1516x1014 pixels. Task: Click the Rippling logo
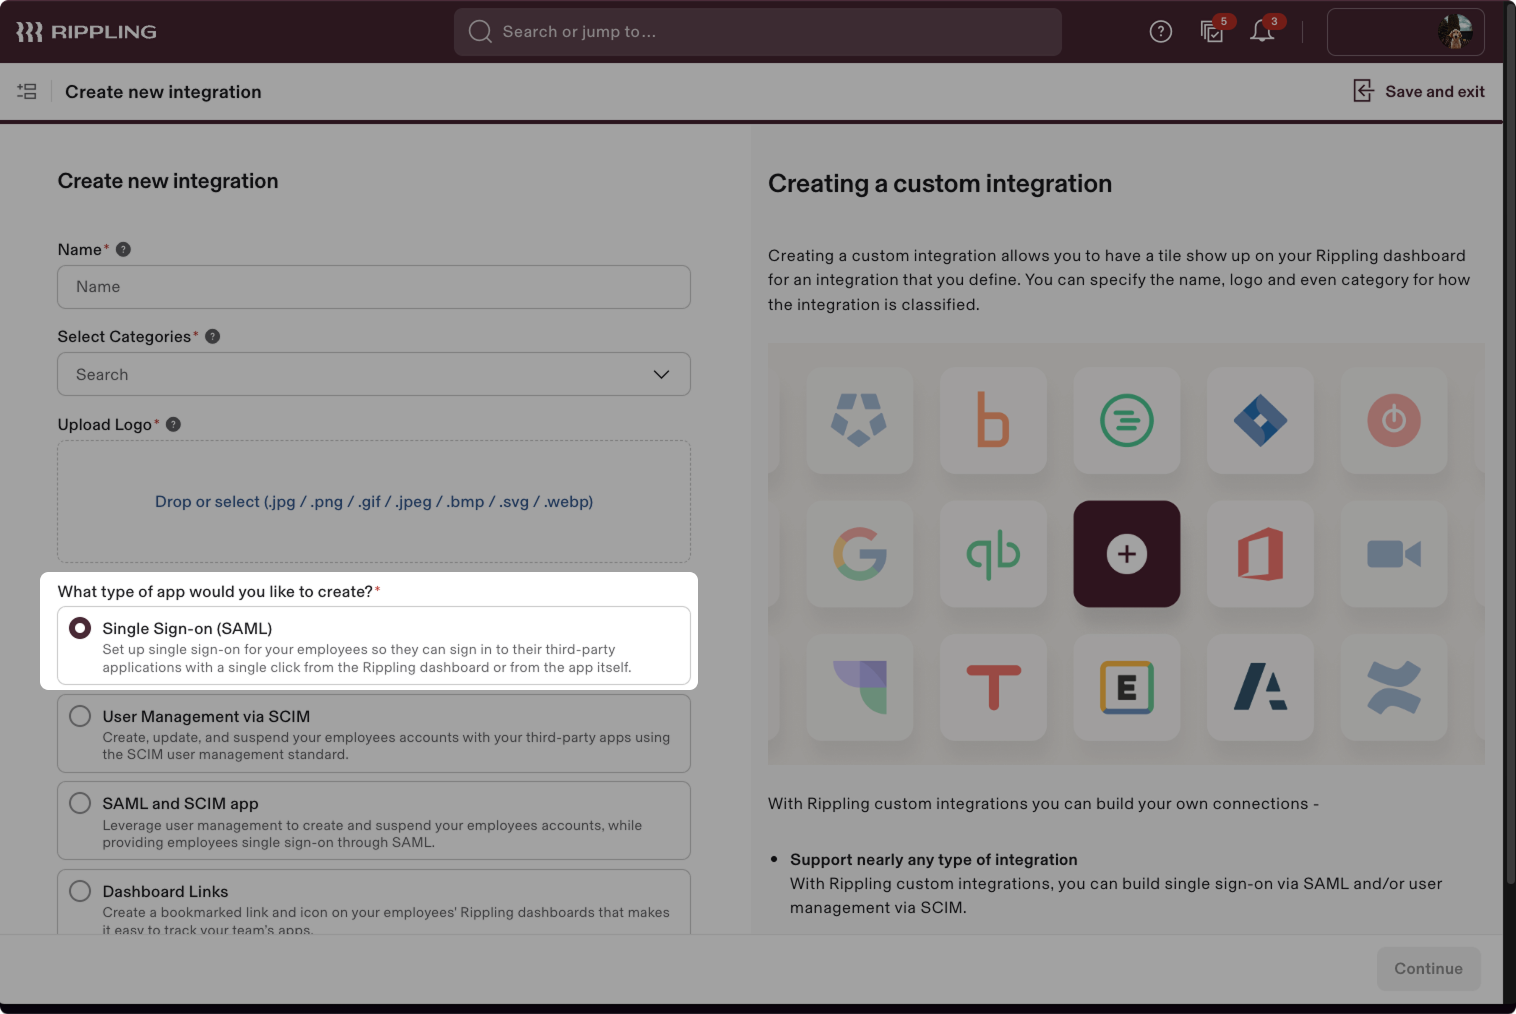coord(86,32)
